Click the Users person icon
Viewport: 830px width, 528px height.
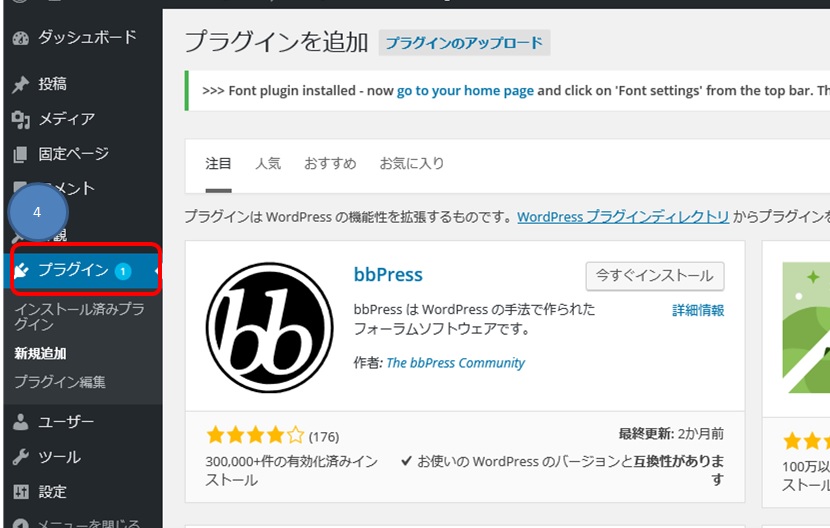pos(21,422)
